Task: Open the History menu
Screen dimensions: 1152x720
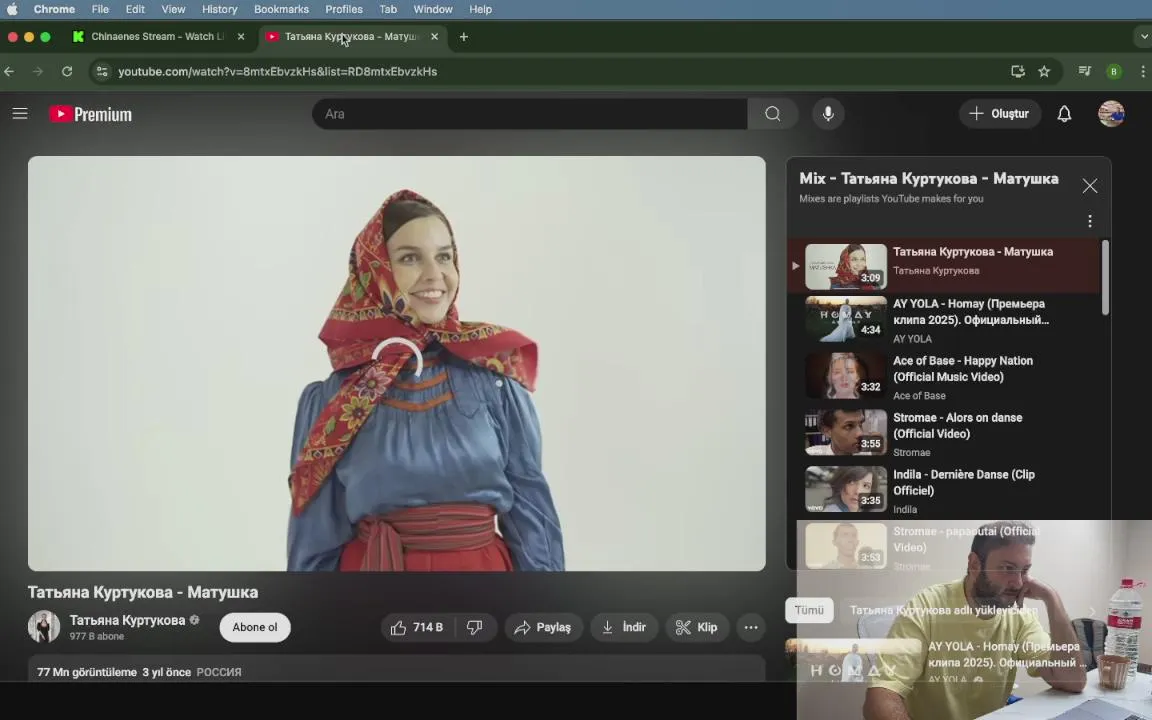Action: [219, 9]
